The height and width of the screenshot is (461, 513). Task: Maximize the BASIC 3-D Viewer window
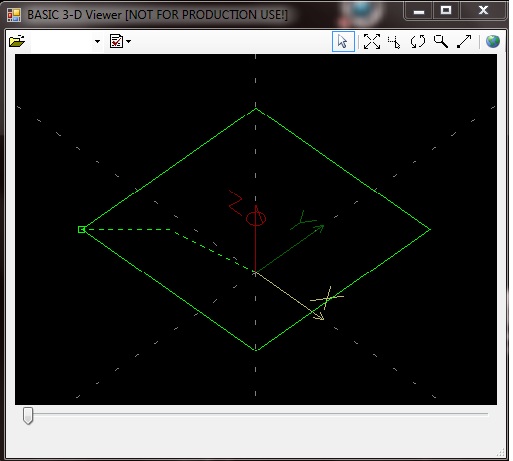click(x=446, y=11)
